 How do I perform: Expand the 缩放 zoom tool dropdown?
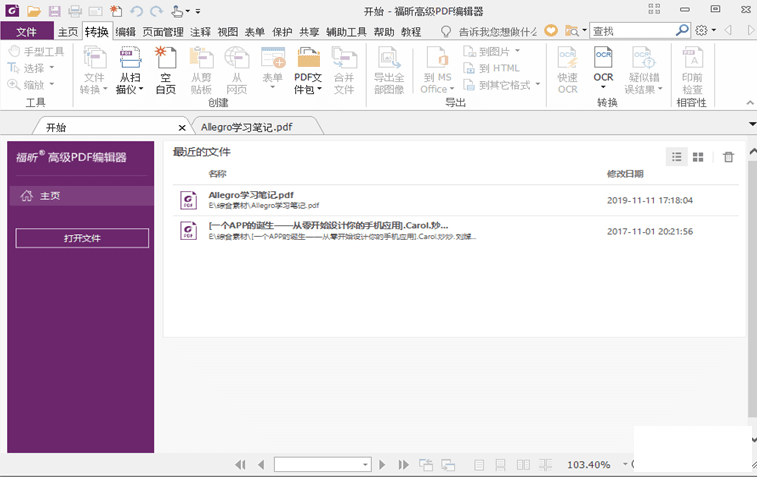pyautogui.click(x=52, y=84)
